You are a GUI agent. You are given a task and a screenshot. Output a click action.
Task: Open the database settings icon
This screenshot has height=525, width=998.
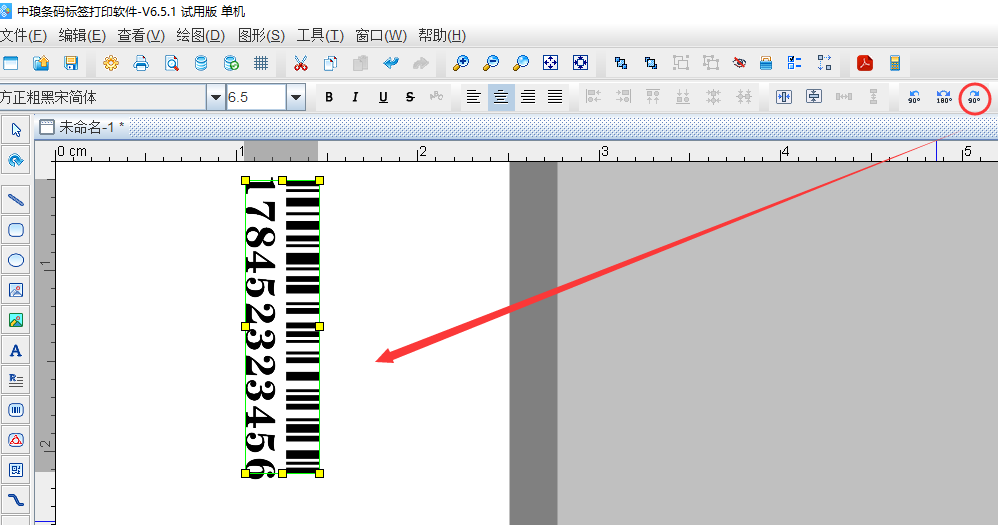click(x=201, y=63)
